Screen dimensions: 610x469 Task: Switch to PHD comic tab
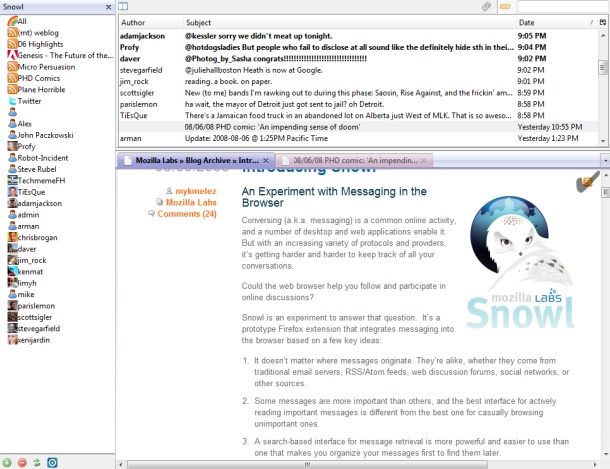click(349, 160)
